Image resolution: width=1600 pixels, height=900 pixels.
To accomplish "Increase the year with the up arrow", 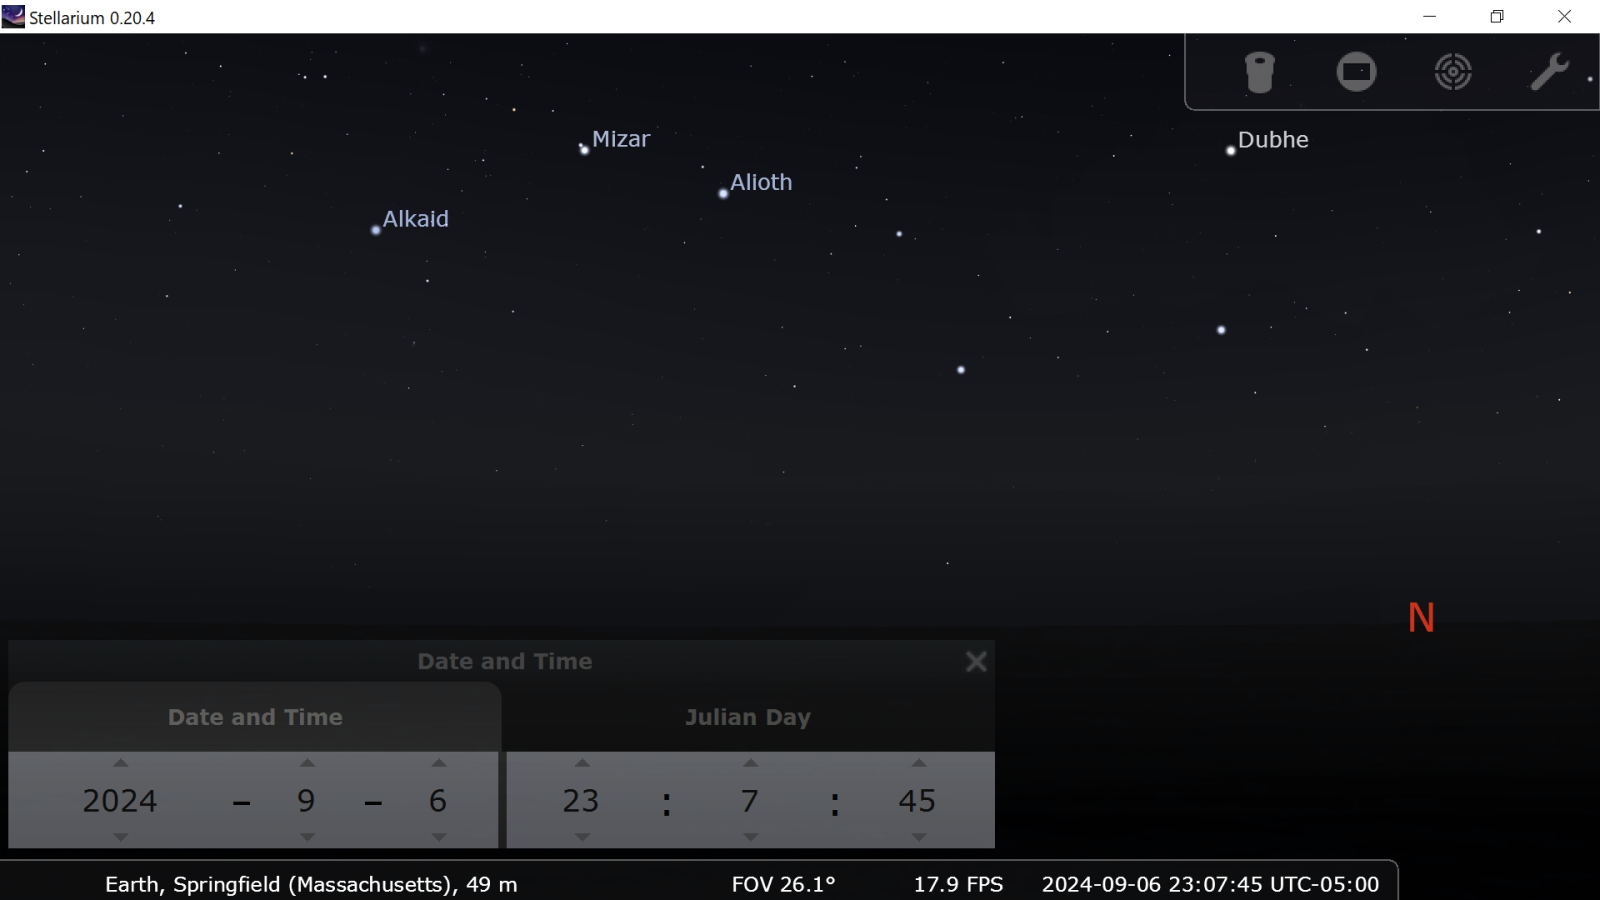I will 120,764.
